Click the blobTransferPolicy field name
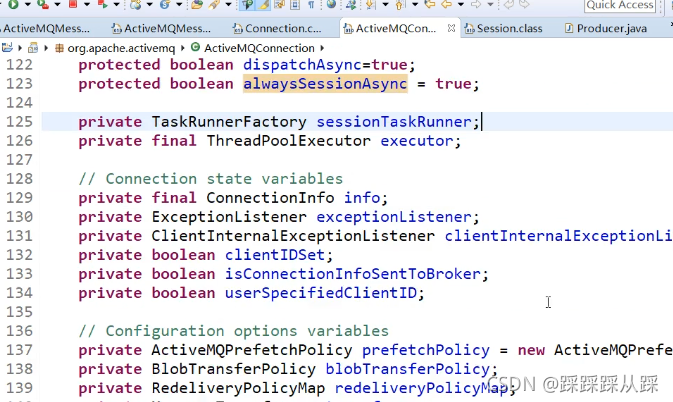 point(408,369)
